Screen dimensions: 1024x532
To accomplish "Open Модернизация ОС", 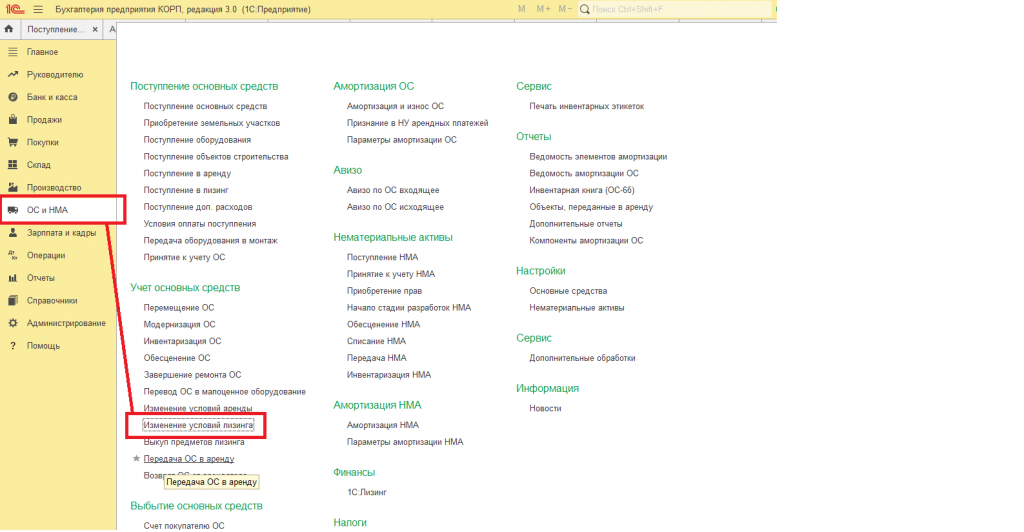I will [x=180, y=324].
